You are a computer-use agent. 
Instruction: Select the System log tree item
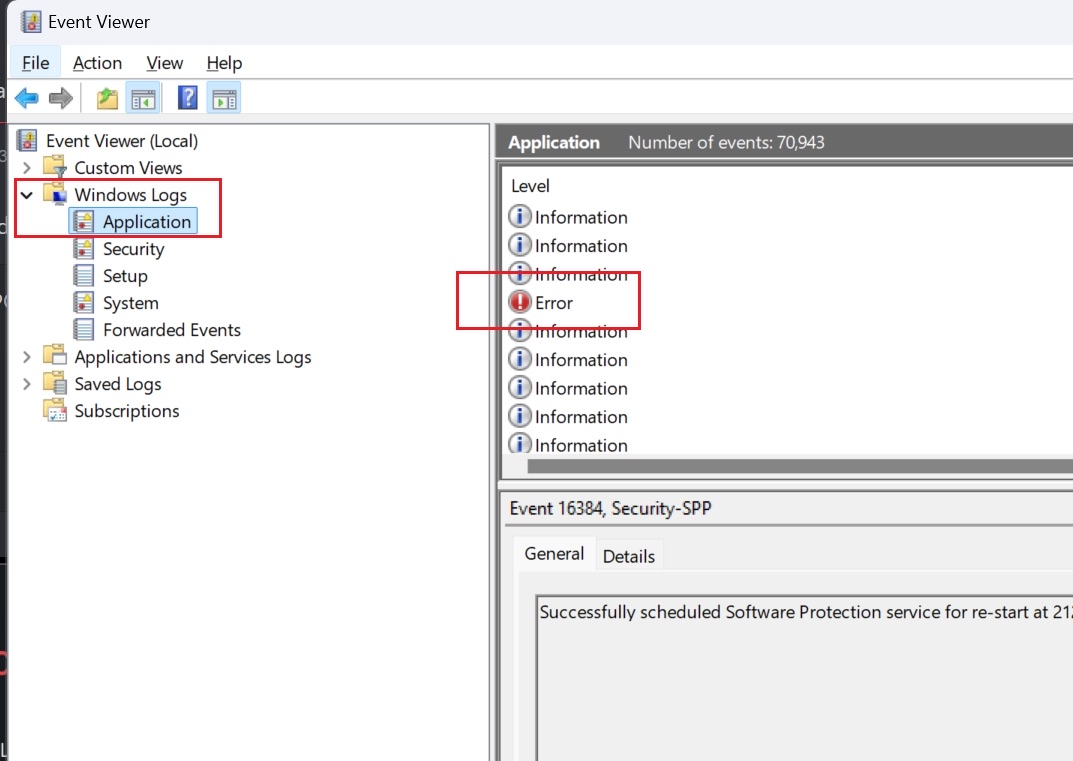click(x=131, y=303)
